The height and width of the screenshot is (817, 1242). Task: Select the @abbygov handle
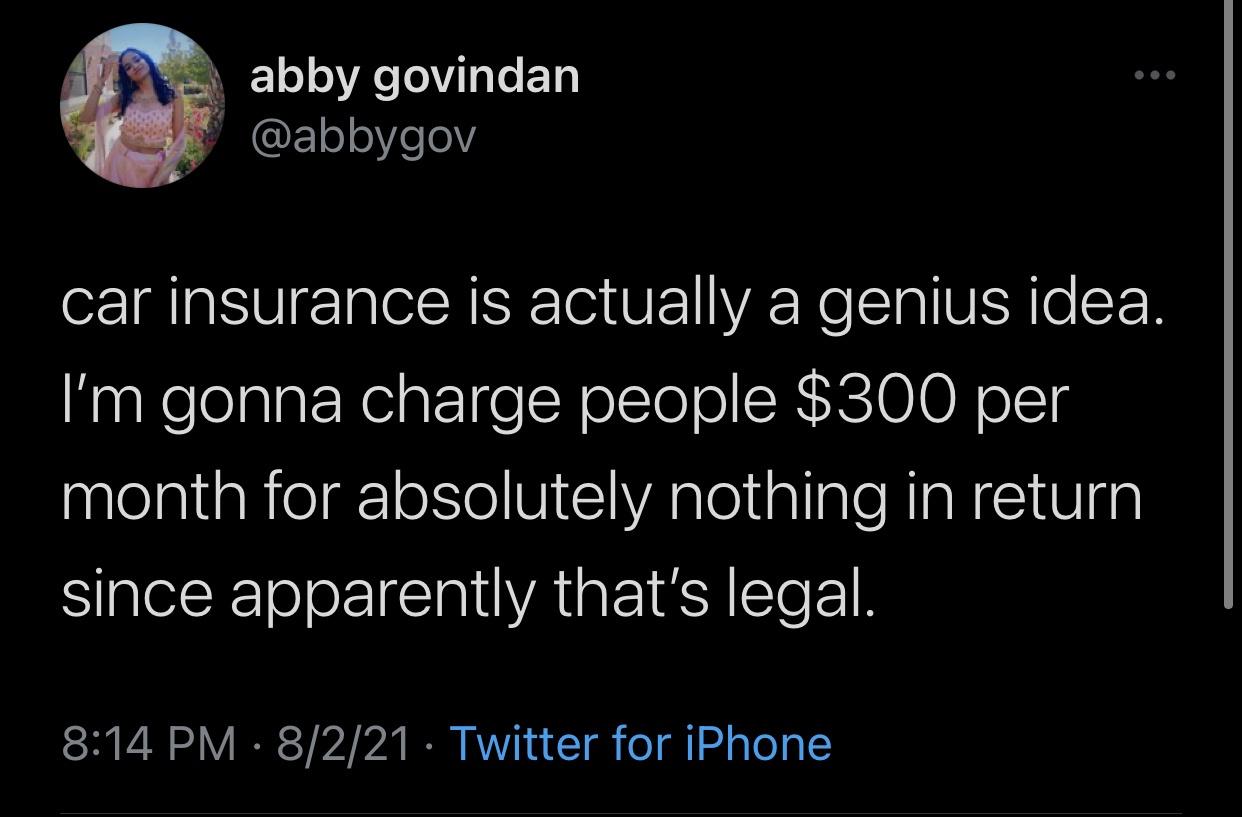[364, 138]
